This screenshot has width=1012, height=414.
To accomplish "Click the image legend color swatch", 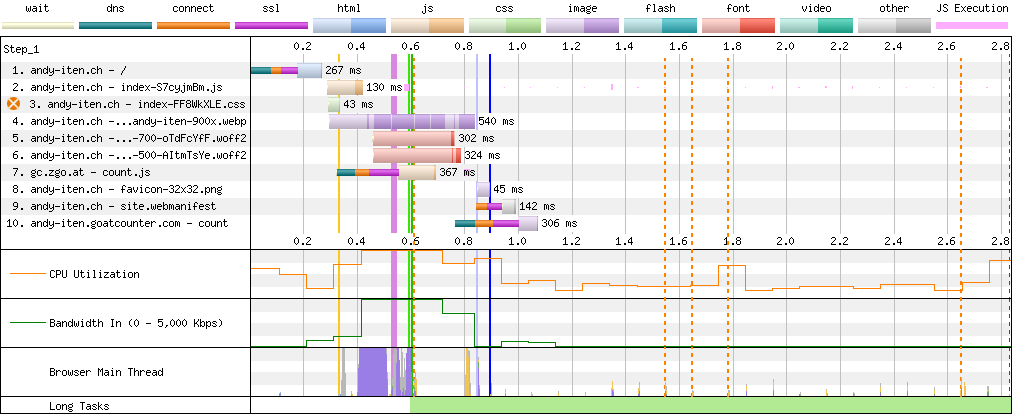I will [583, 25].
